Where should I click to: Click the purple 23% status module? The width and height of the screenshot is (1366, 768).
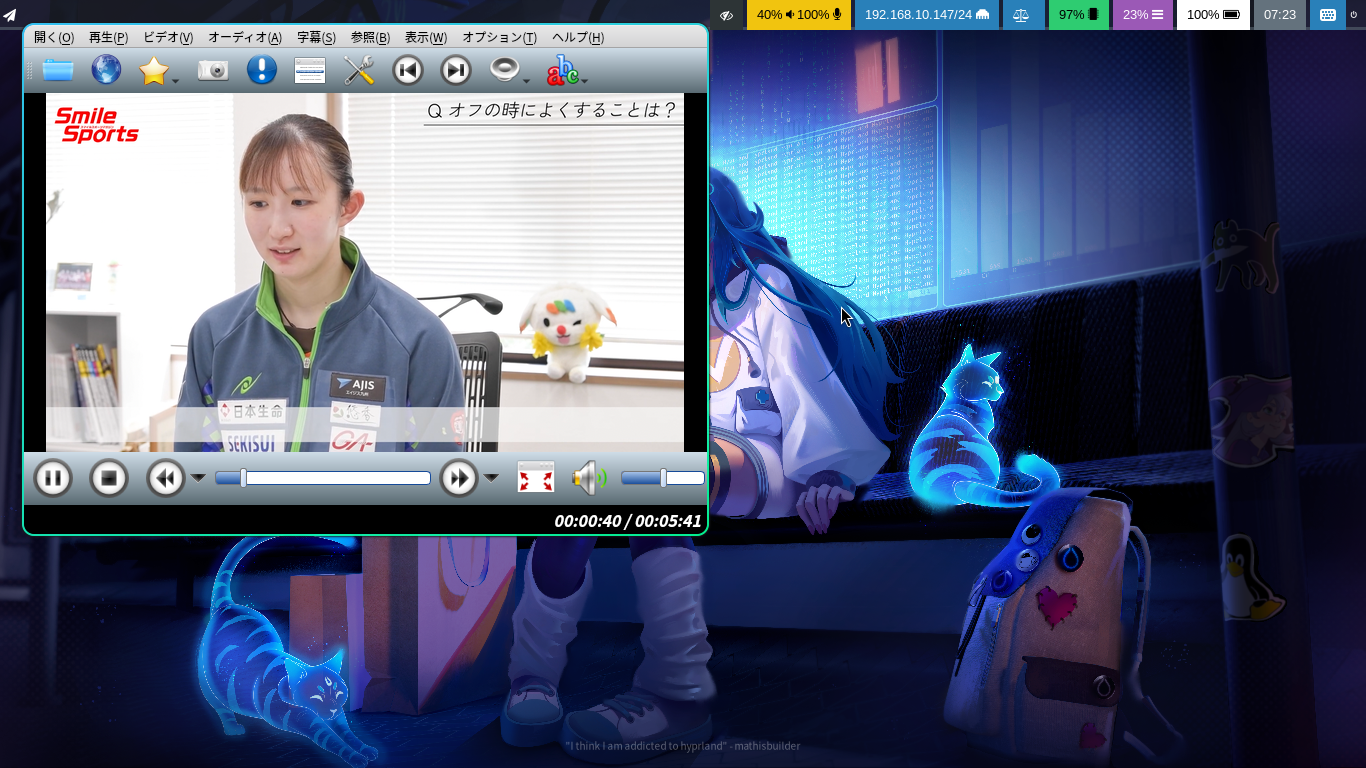(x=1143, y=15)
